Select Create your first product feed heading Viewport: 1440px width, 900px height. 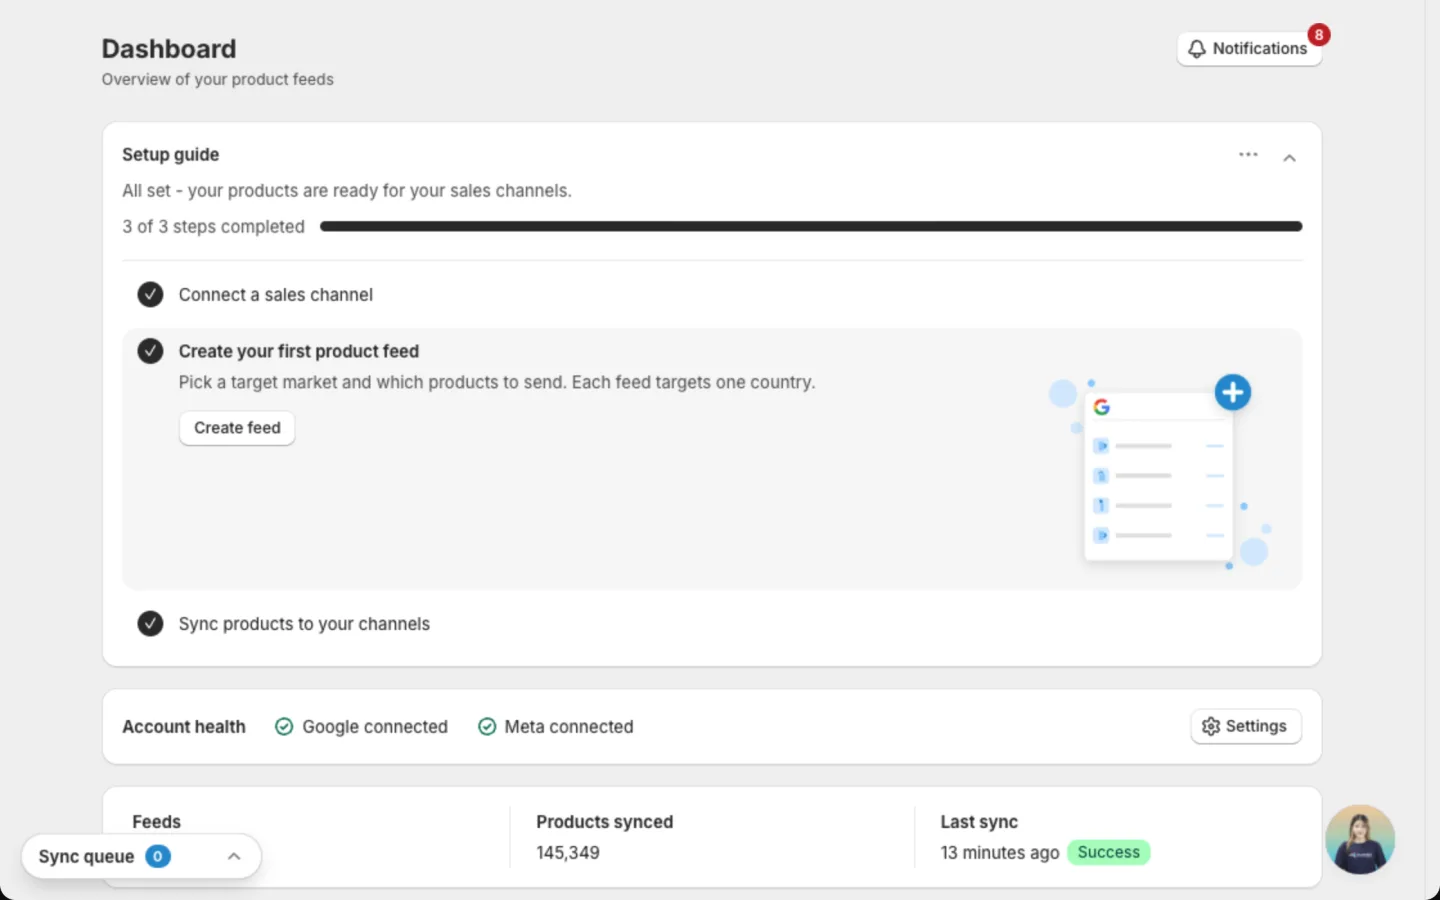pyautogui.click(x=298, y=351)
